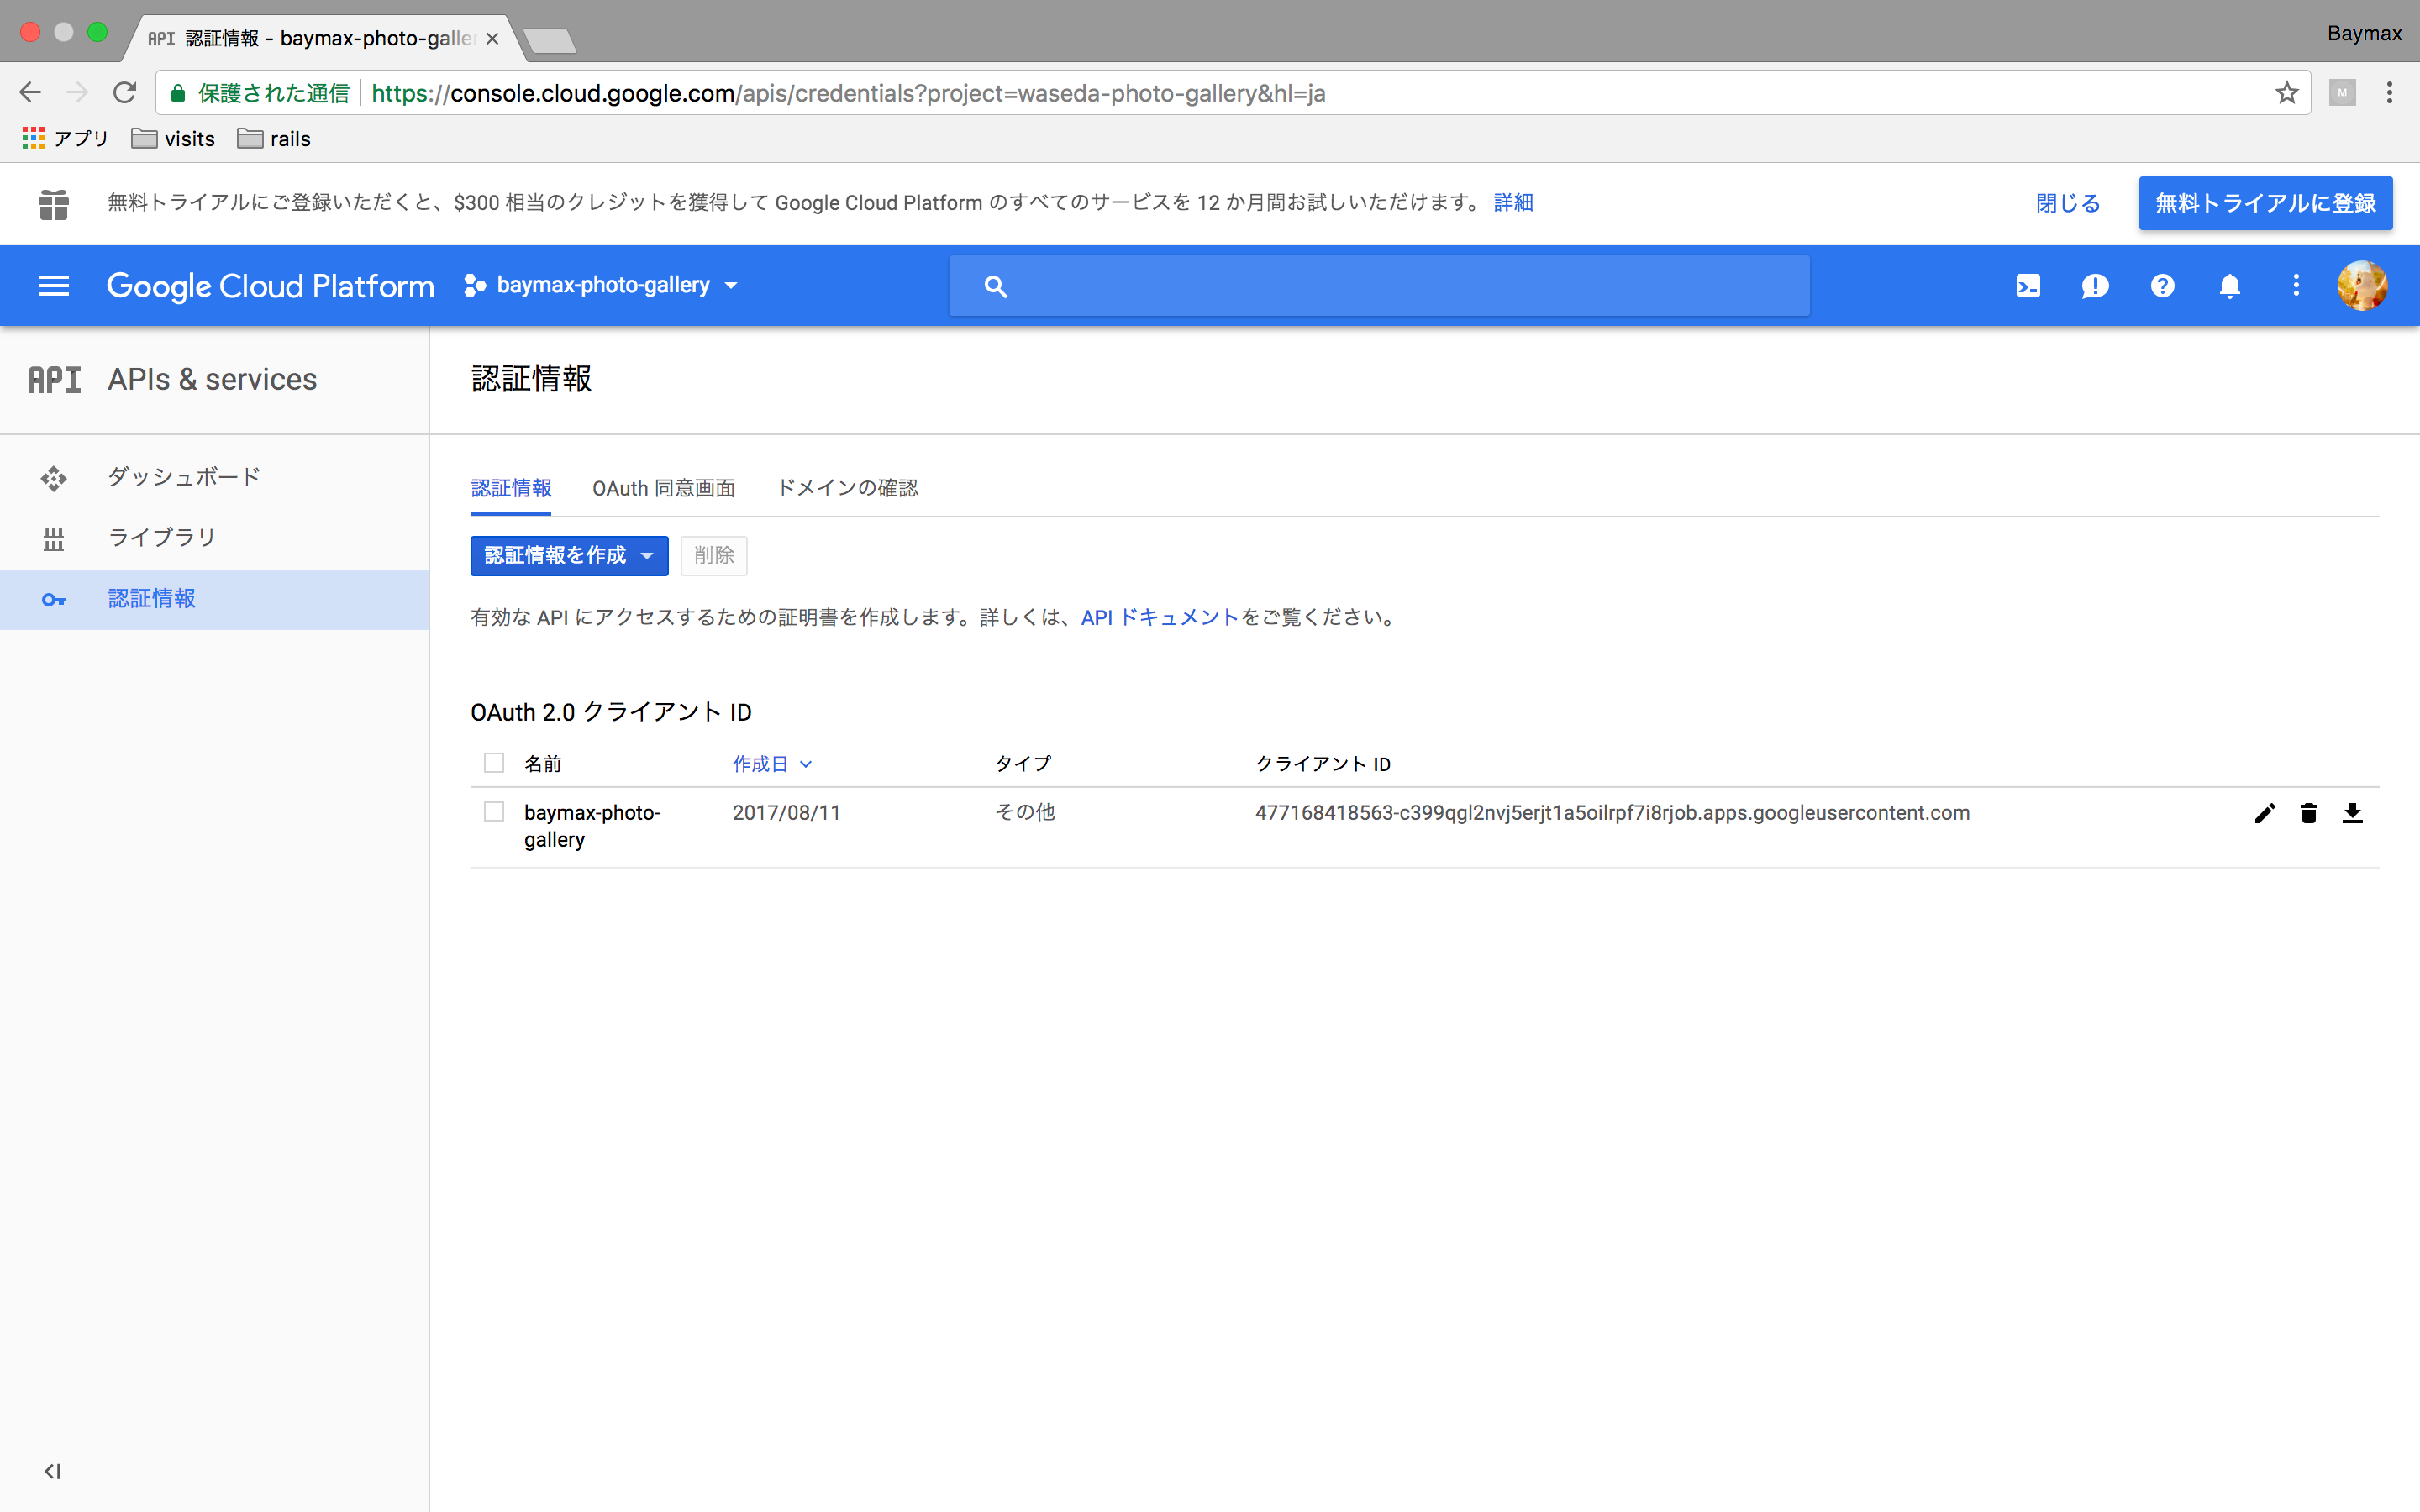Switch to the ドメインの確認 tab
Screen dimensions: 2420x1512
click(847, 488)
